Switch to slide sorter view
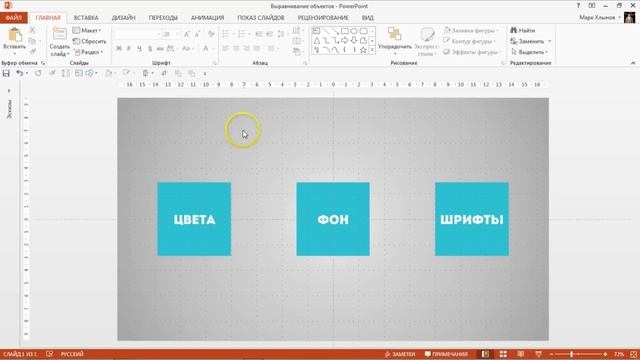 coord(503,354)
